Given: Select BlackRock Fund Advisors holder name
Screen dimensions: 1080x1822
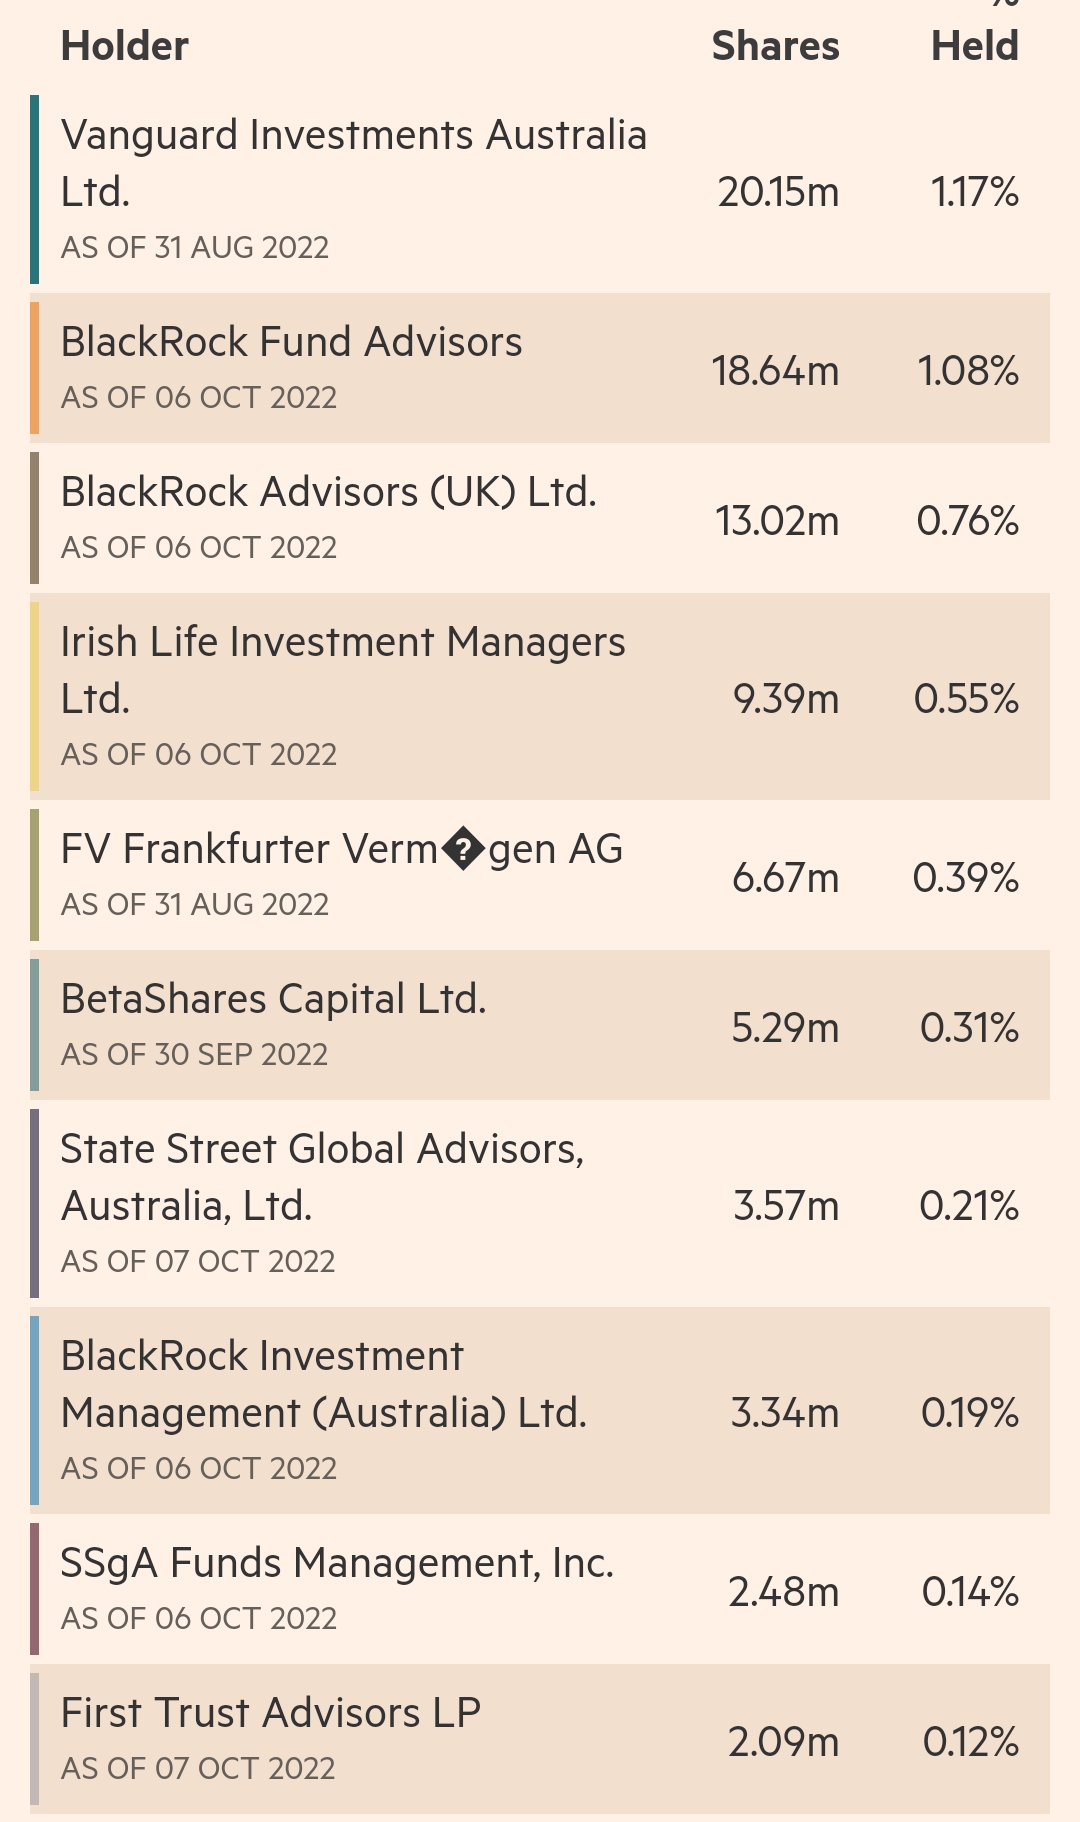Looking at the screenshot, I should (x=291, y=342).
